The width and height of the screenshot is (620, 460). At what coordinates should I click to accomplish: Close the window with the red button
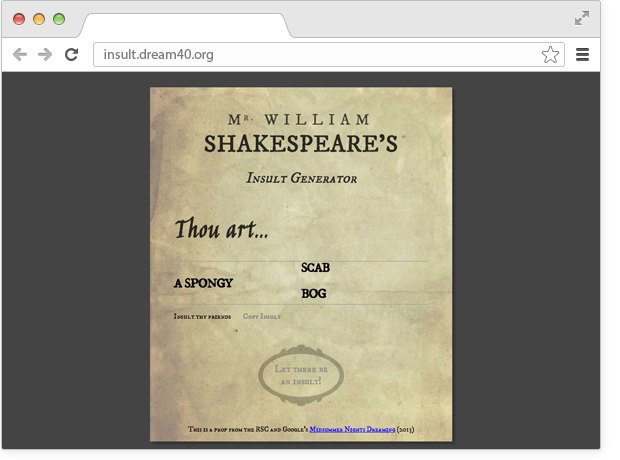[19, 19]
